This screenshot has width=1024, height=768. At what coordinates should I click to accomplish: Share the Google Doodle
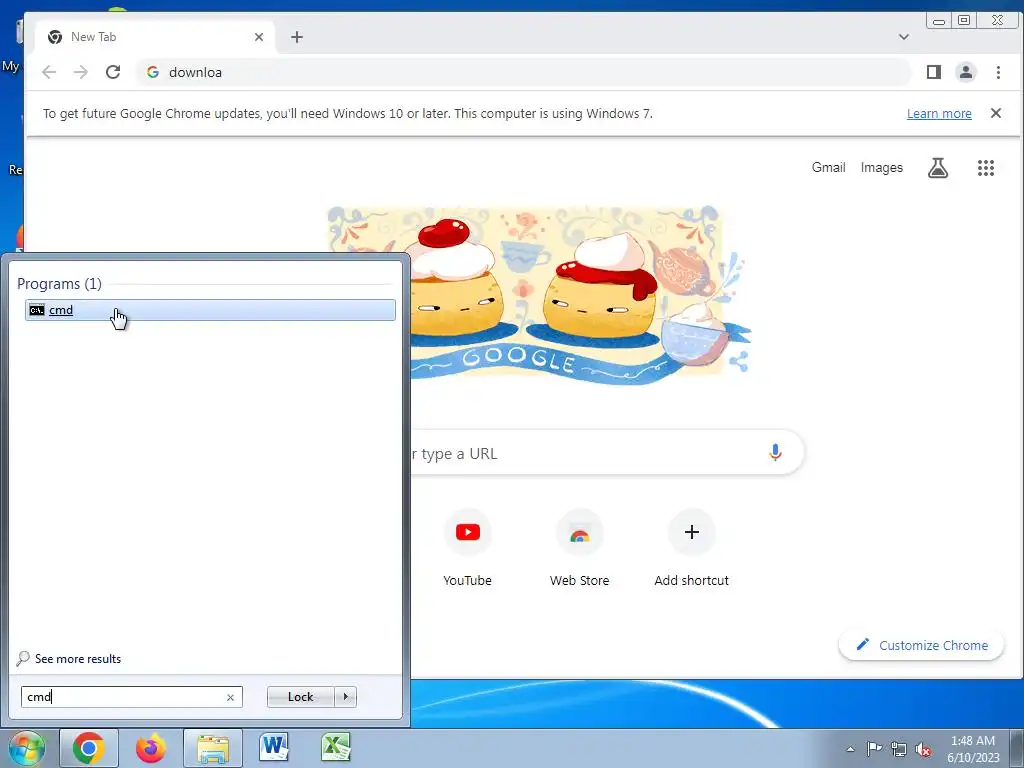(x=739, y=361)
